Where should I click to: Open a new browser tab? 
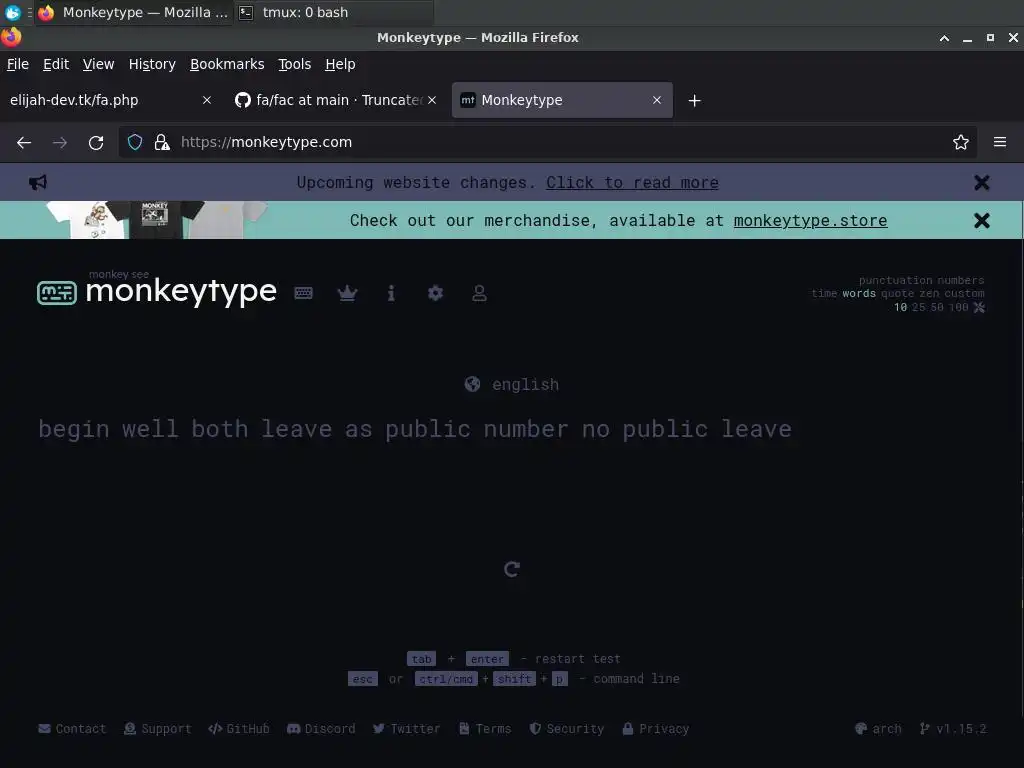695,101
